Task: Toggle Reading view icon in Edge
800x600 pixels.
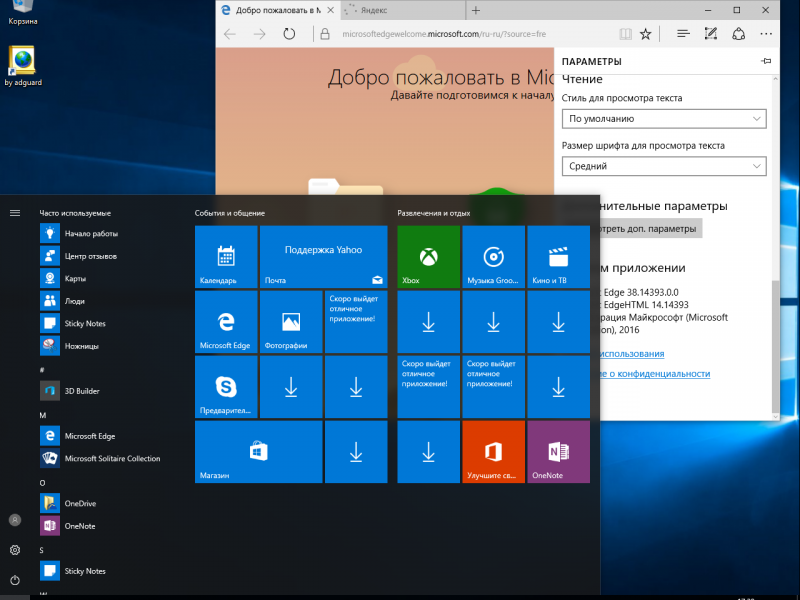Action: [625, 34]
